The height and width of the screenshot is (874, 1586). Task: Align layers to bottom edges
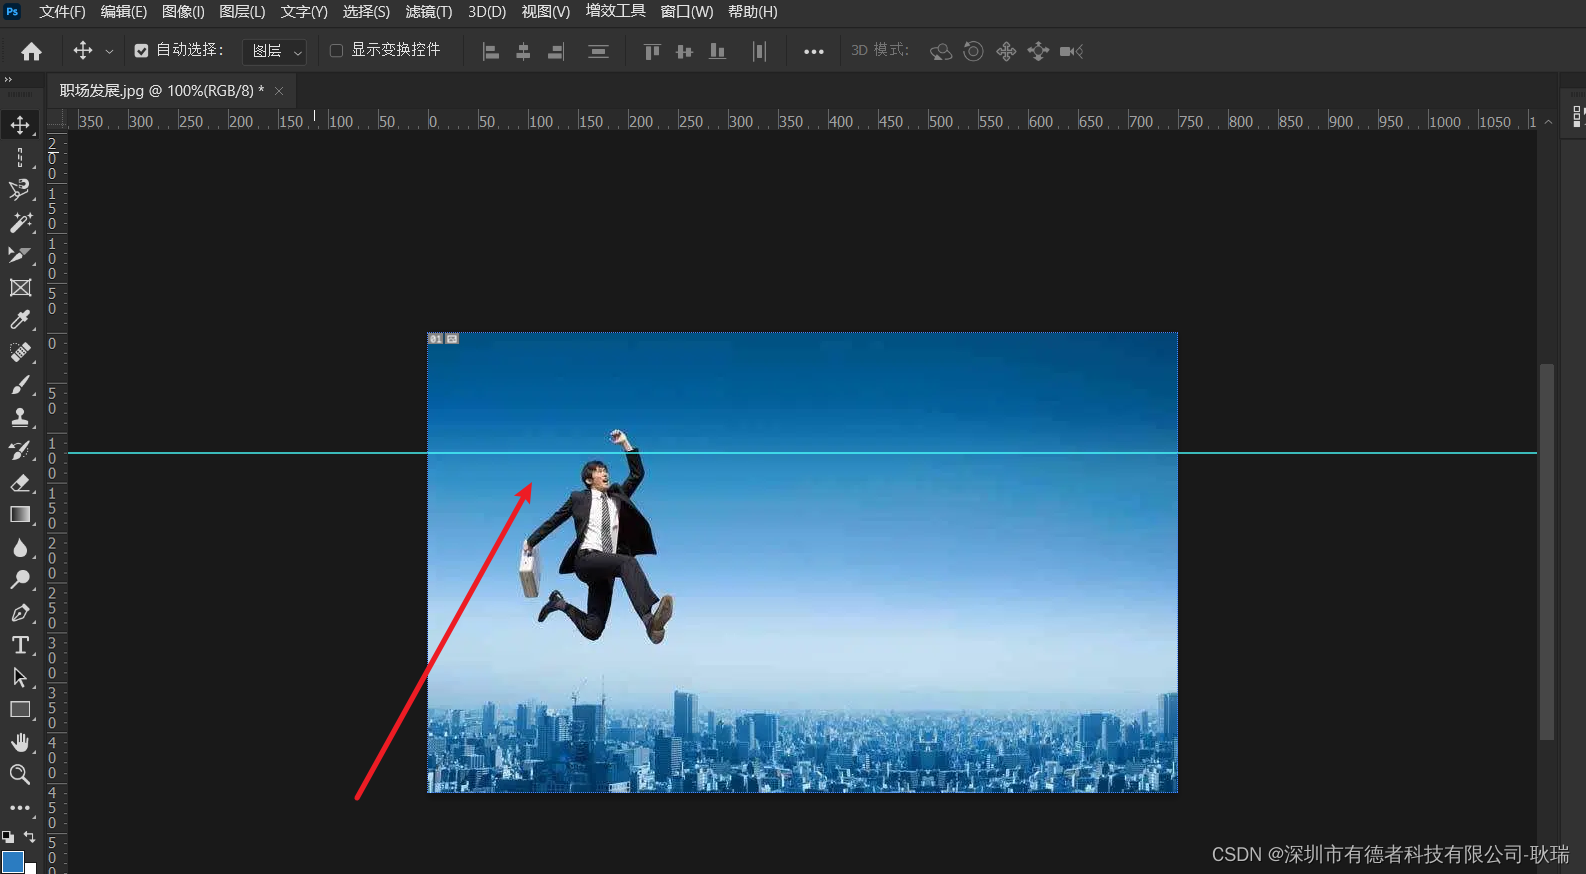click(x=717, y=51)
